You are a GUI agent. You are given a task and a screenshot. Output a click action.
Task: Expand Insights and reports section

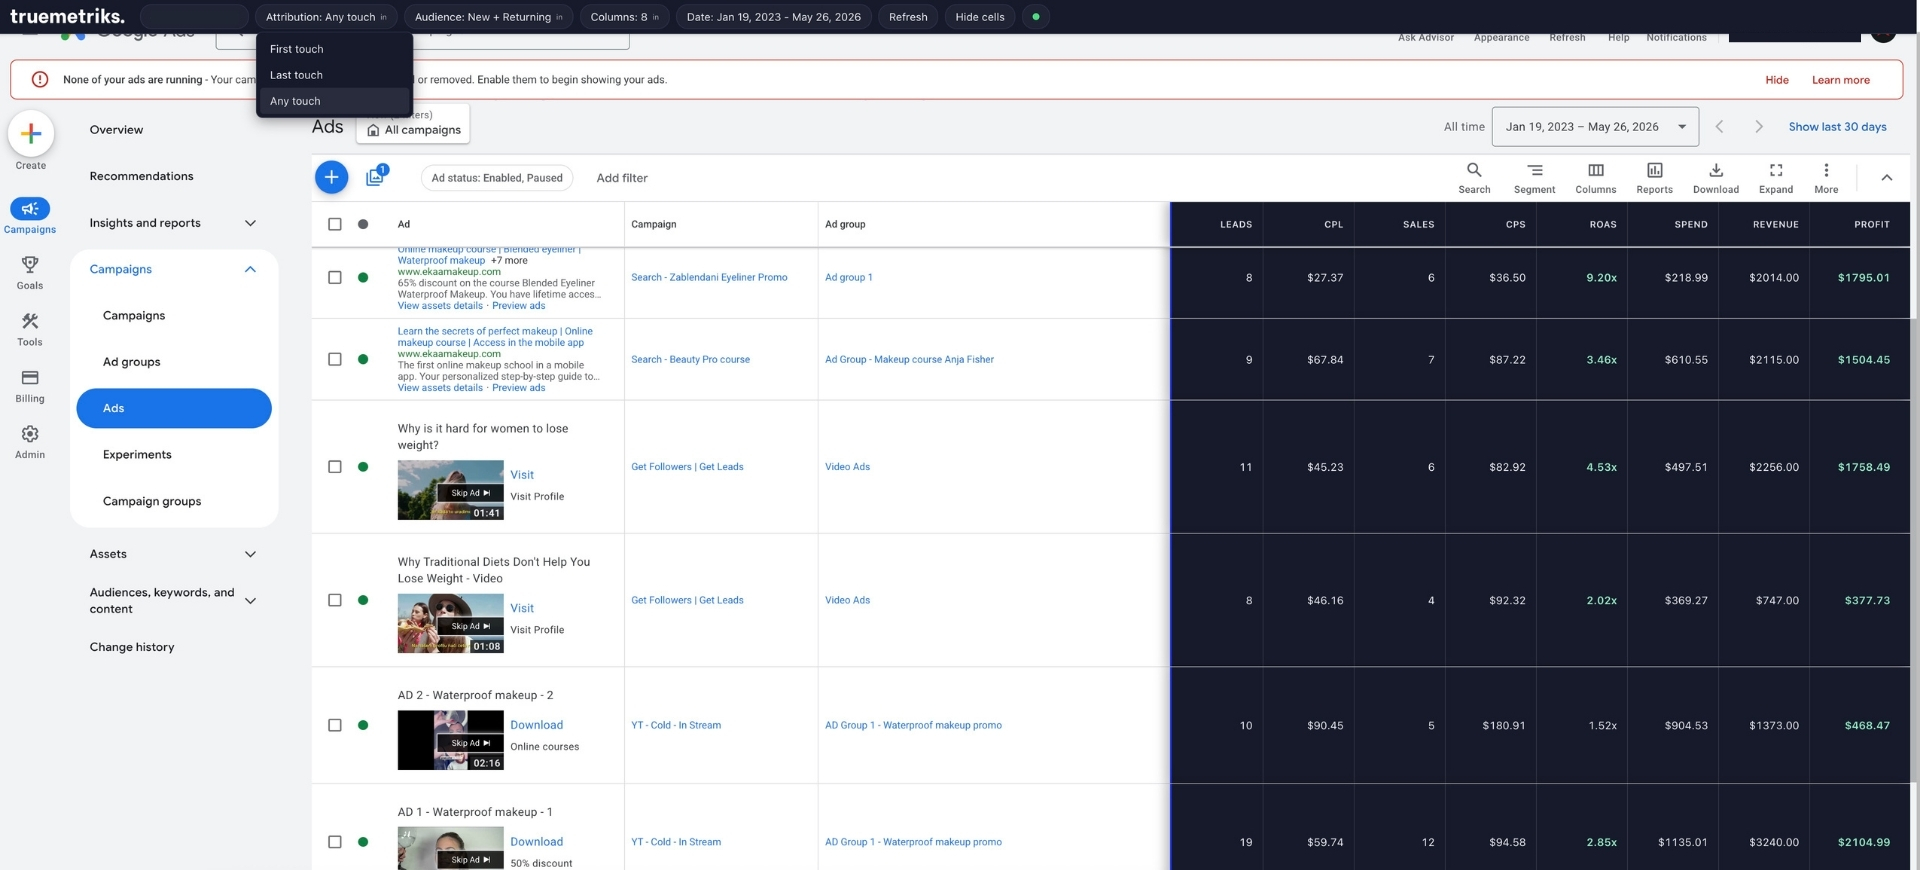[250, 223]
